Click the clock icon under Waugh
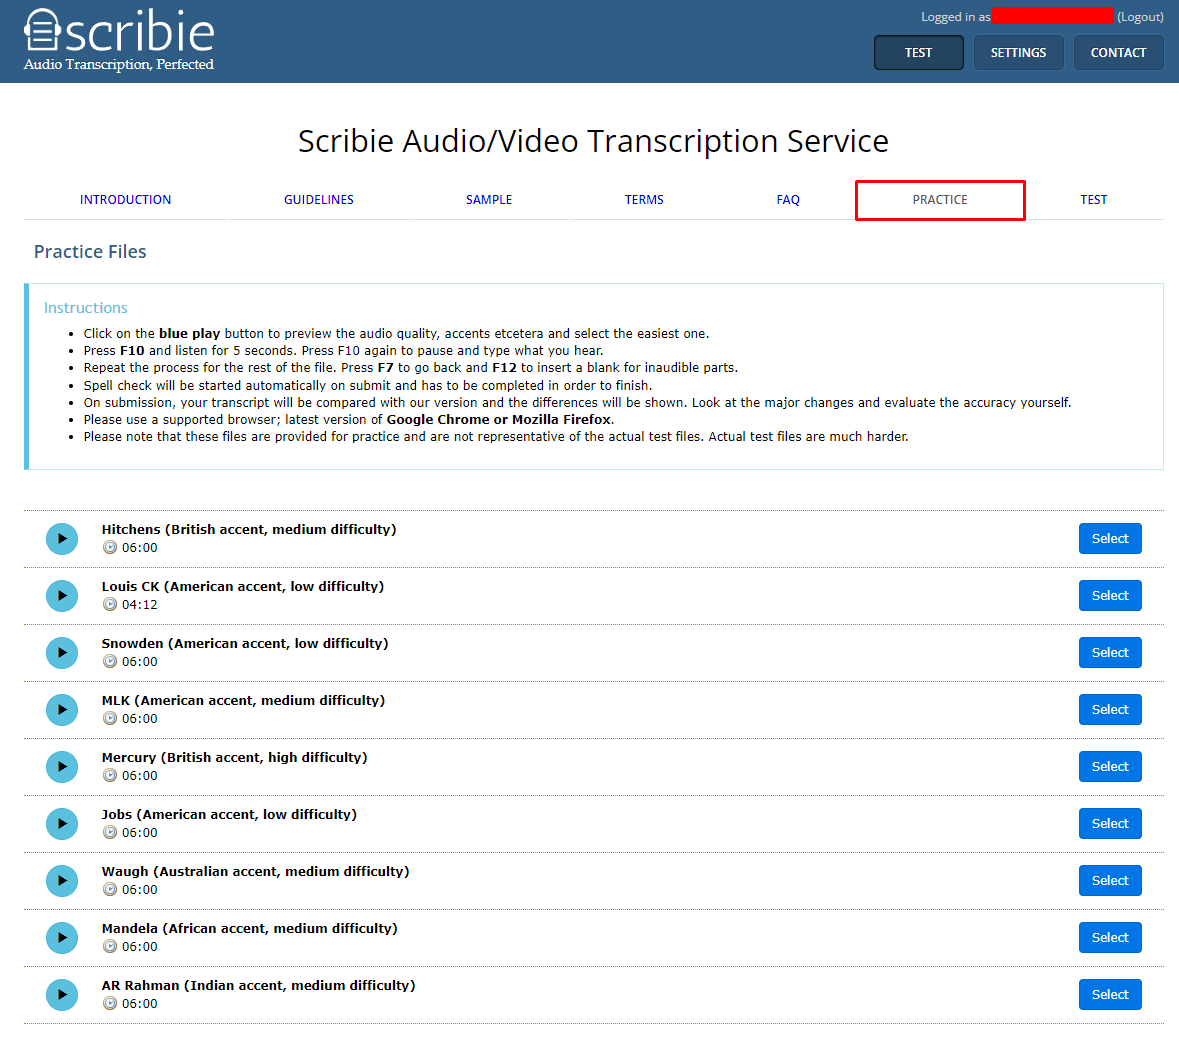 [x=110, y=891]
